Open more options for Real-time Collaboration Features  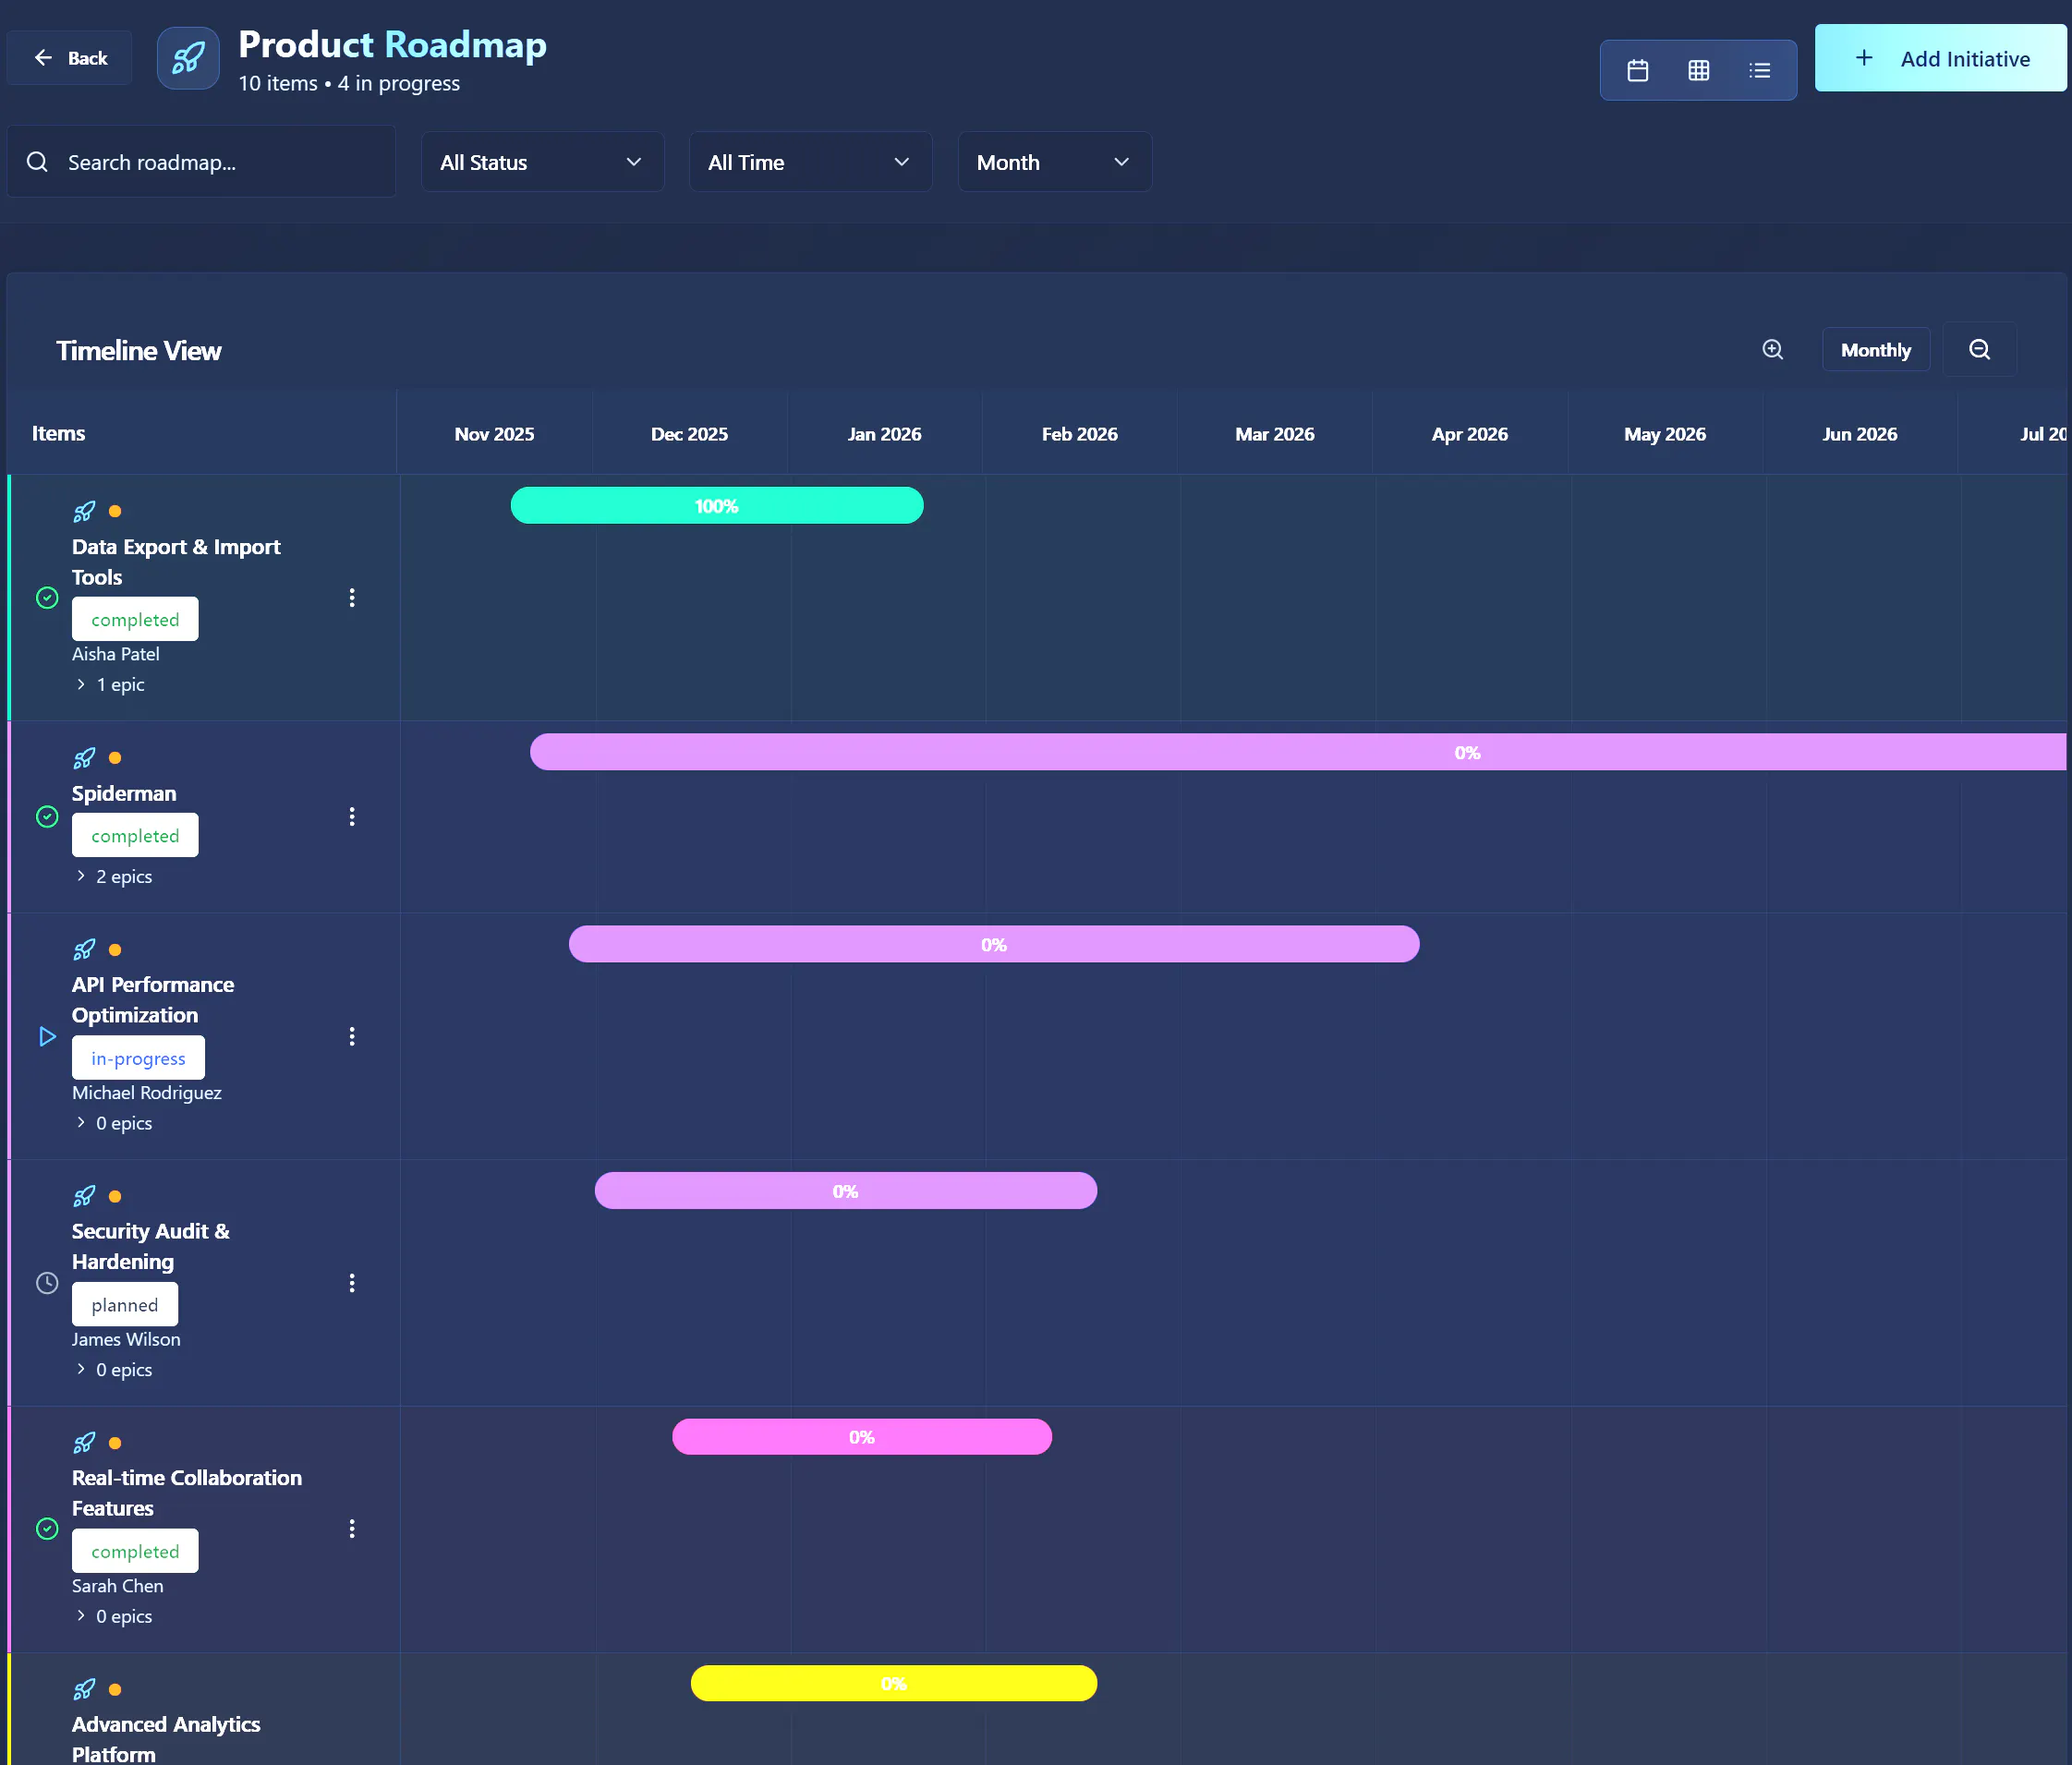pos(352,1529)
